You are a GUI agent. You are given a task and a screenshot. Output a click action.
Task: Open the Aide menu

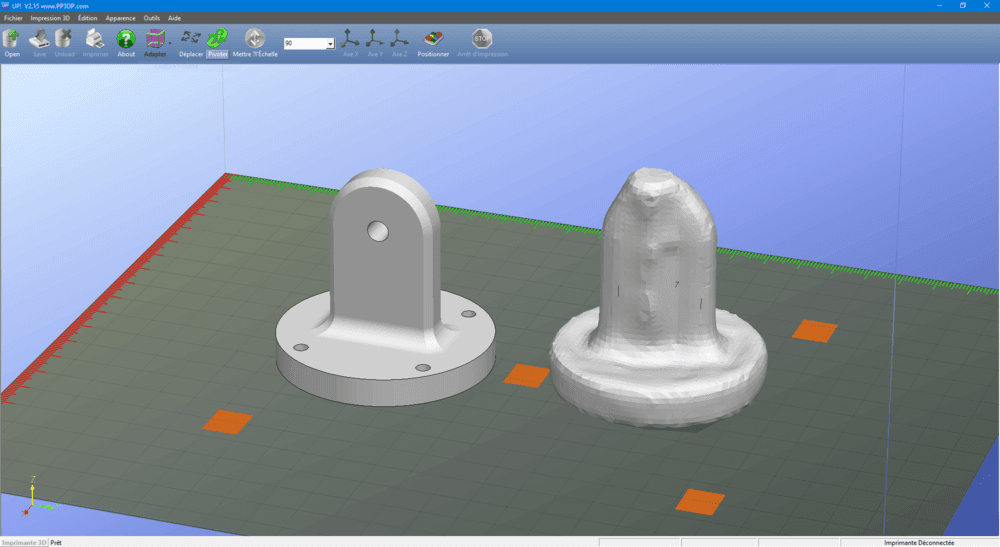click(x=174, y=18)
